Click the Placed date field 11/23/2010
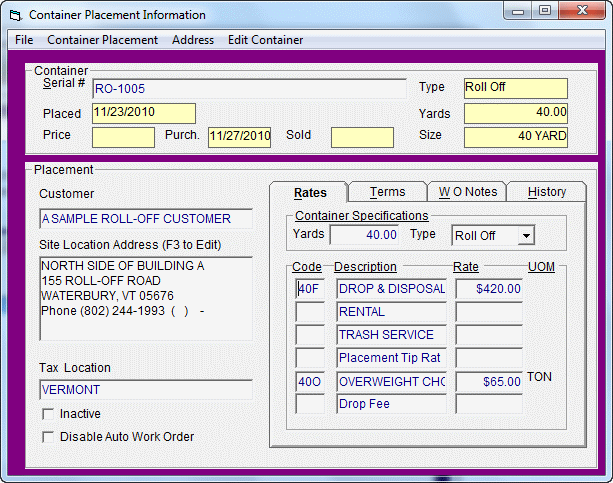This screenshot has height=483, width=613. click(144, 113)
